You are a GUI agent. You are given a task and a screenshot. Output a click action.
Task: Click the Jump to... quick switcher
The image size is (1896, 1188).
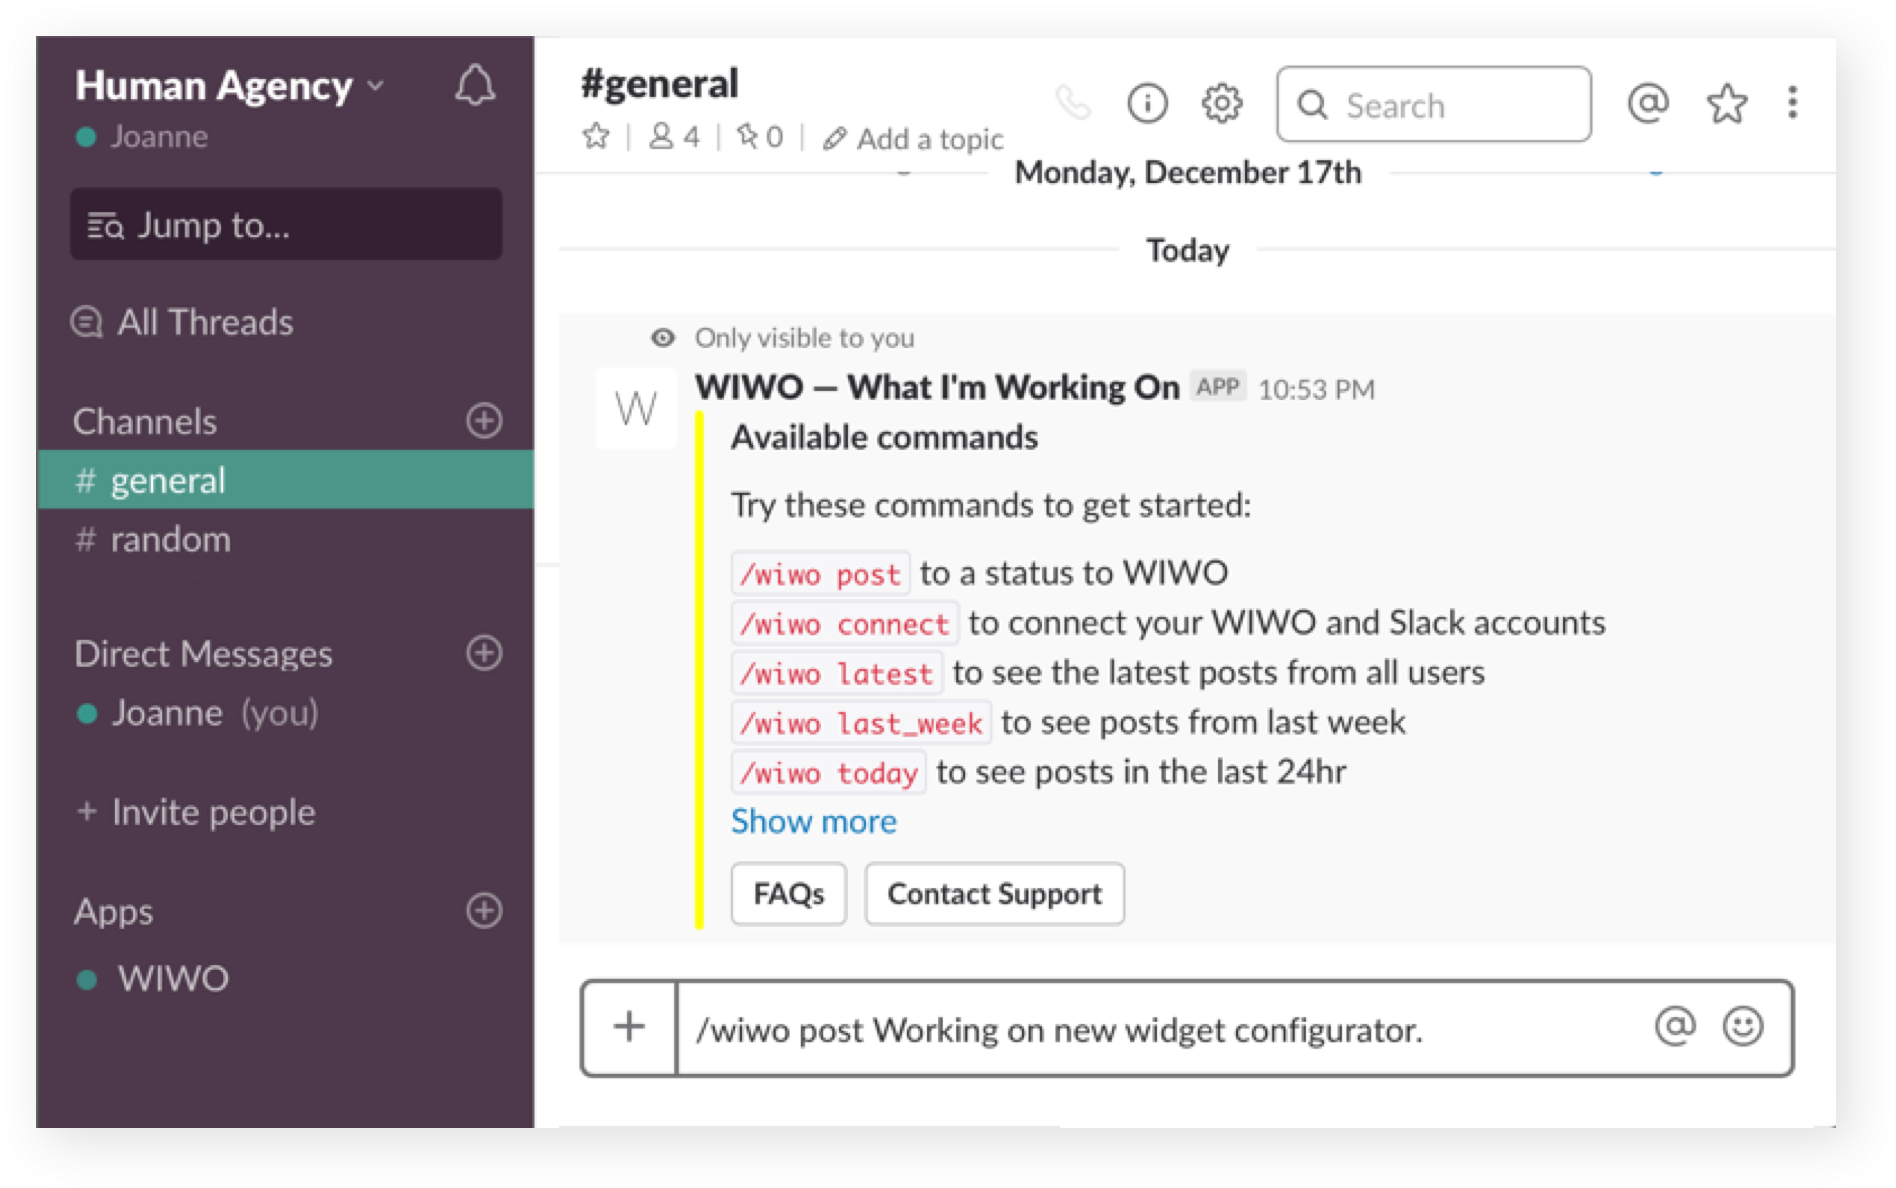point(286,224)
